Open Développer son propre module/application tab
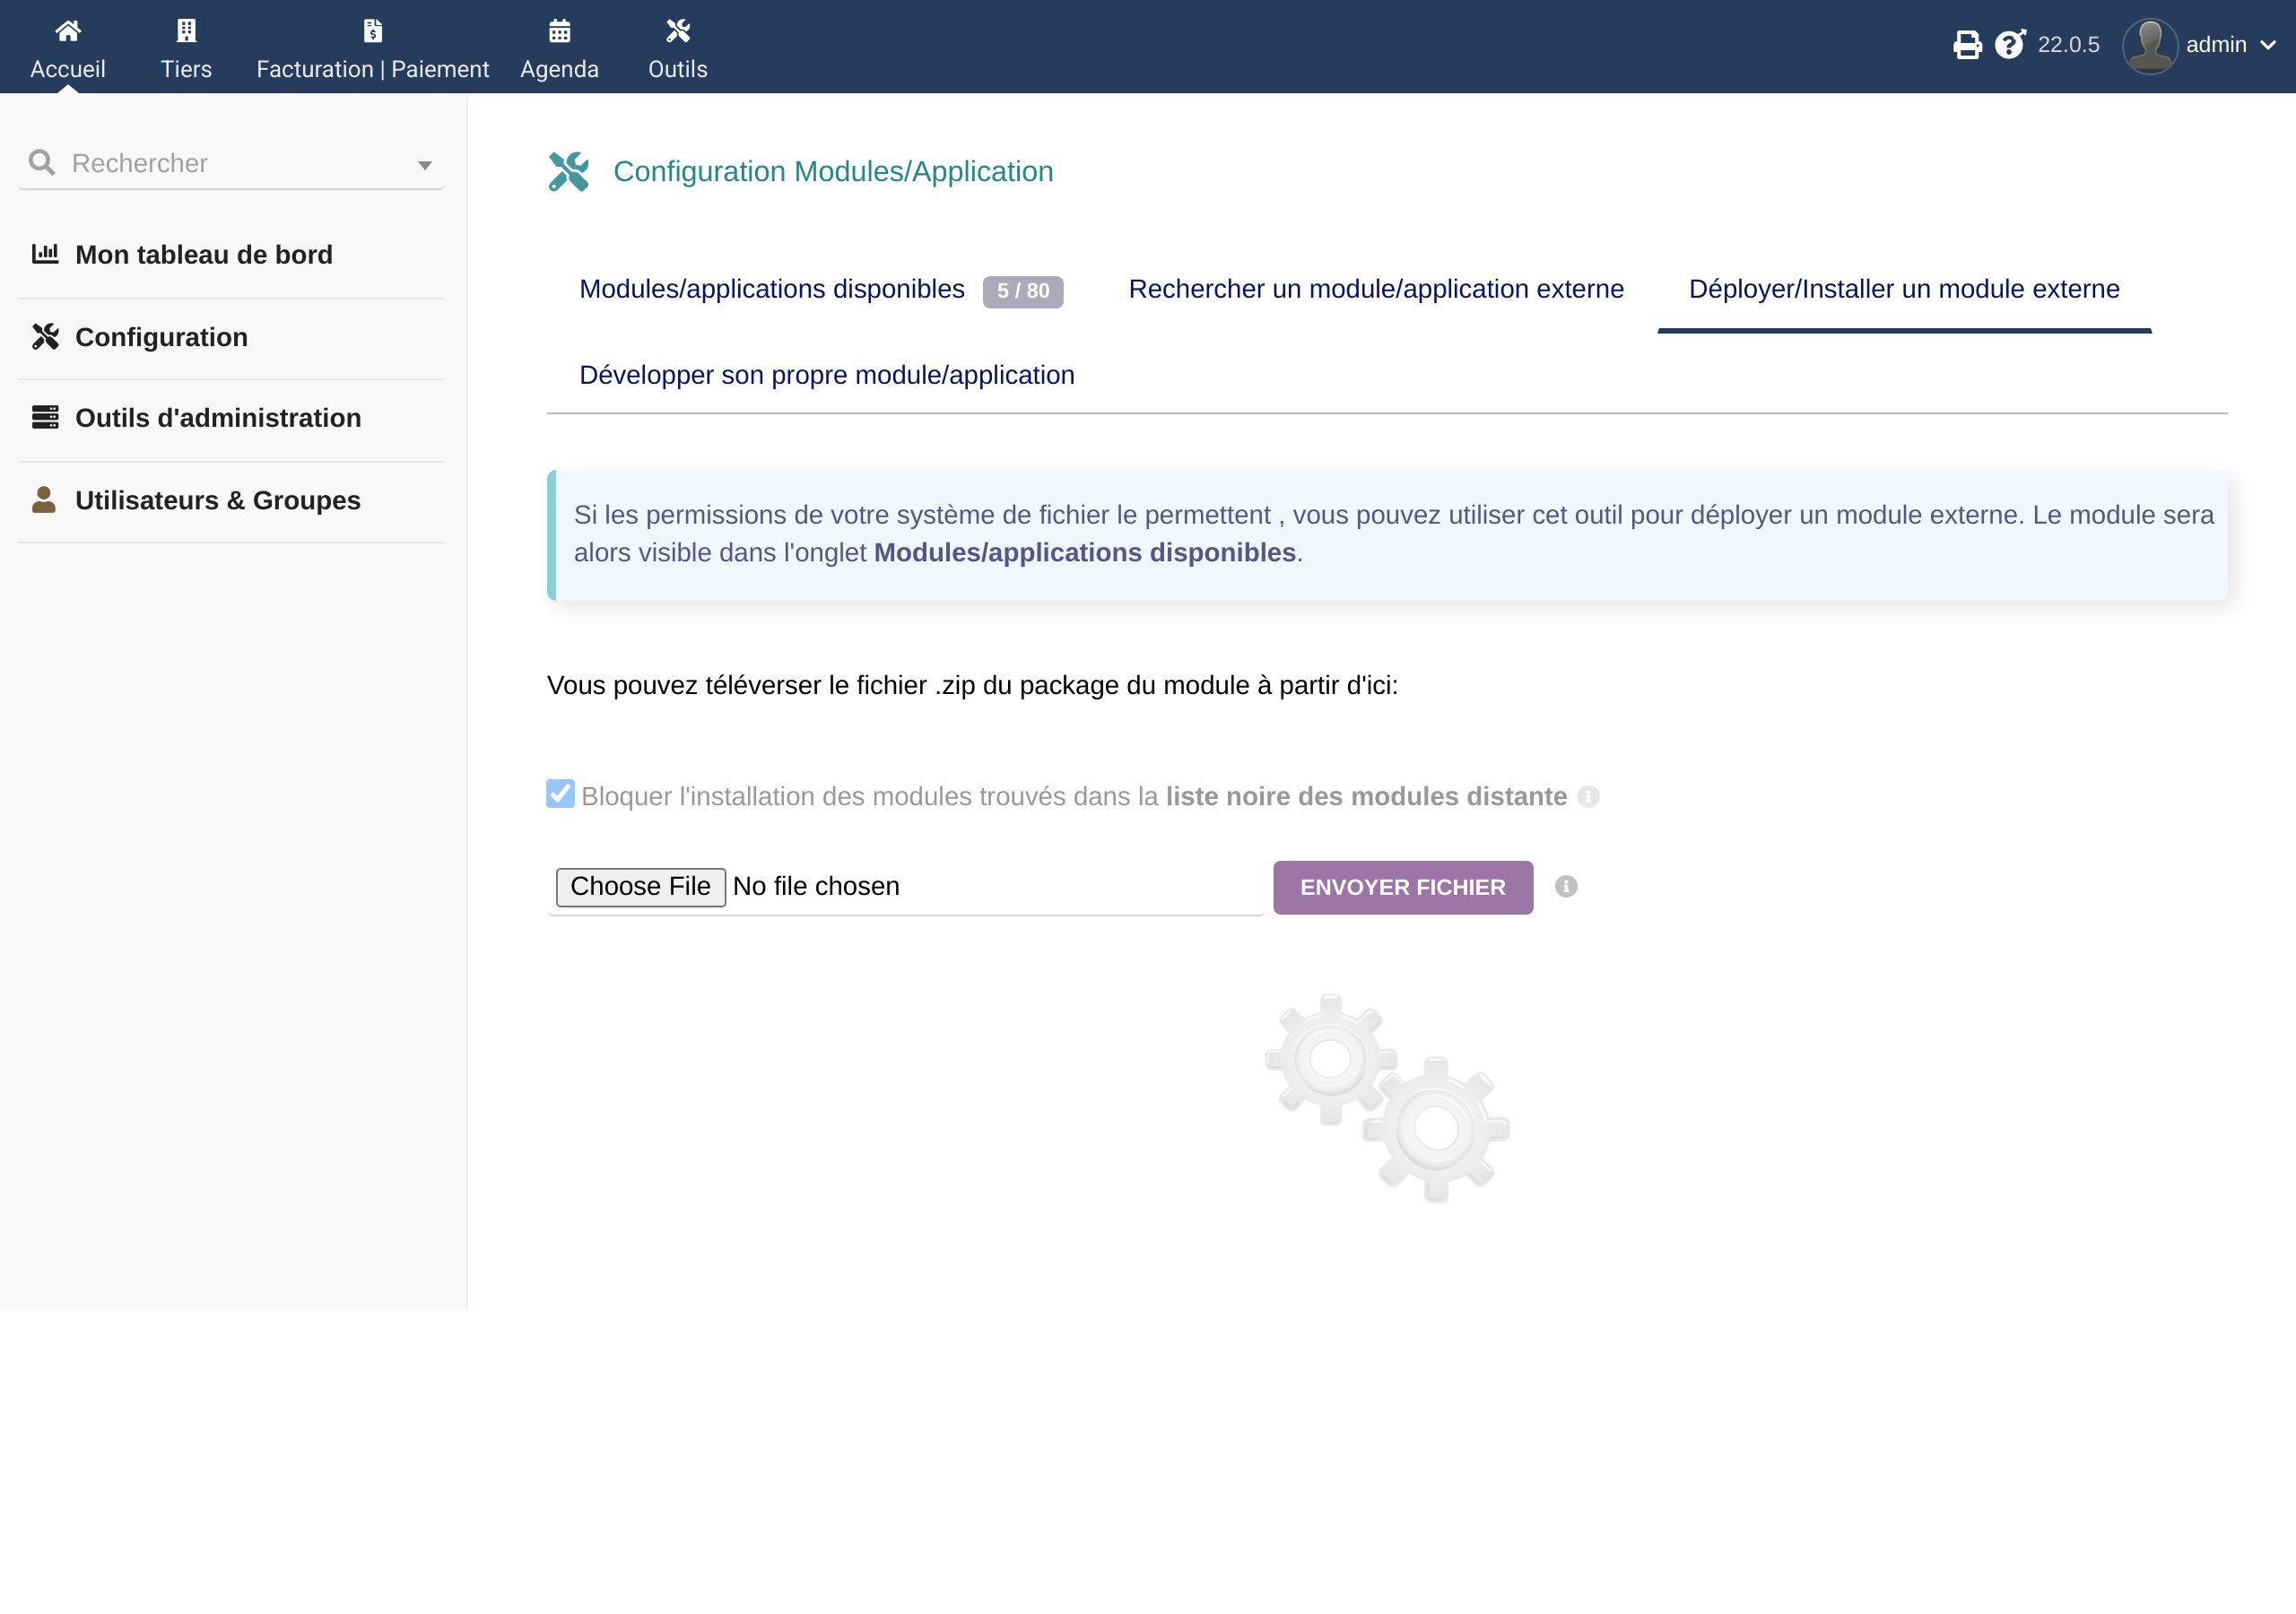This screenshot has width=2296, height=1614. coord(827,375)
